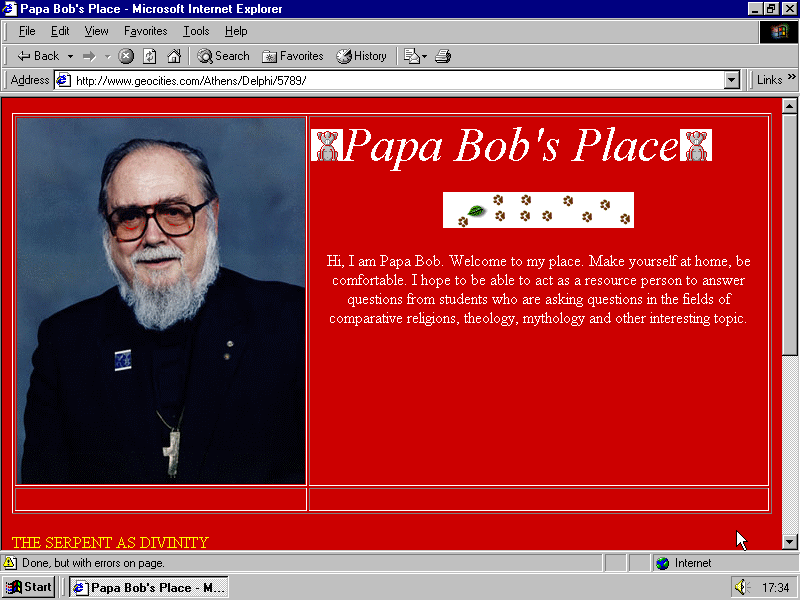Open the Tools menu

point(196,31)
